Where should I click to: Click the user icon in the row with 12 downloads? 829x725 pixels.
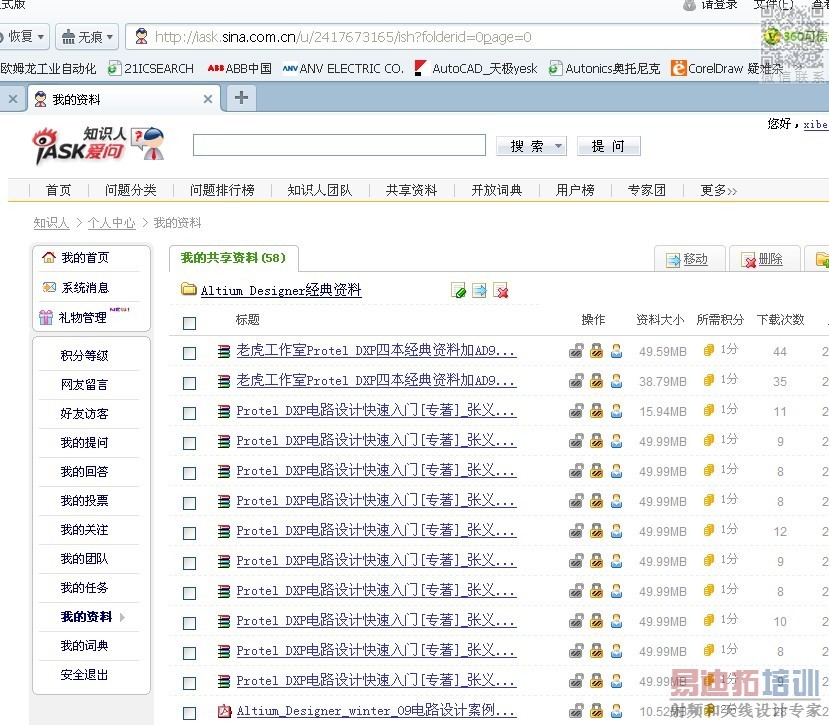click(616, 531)
